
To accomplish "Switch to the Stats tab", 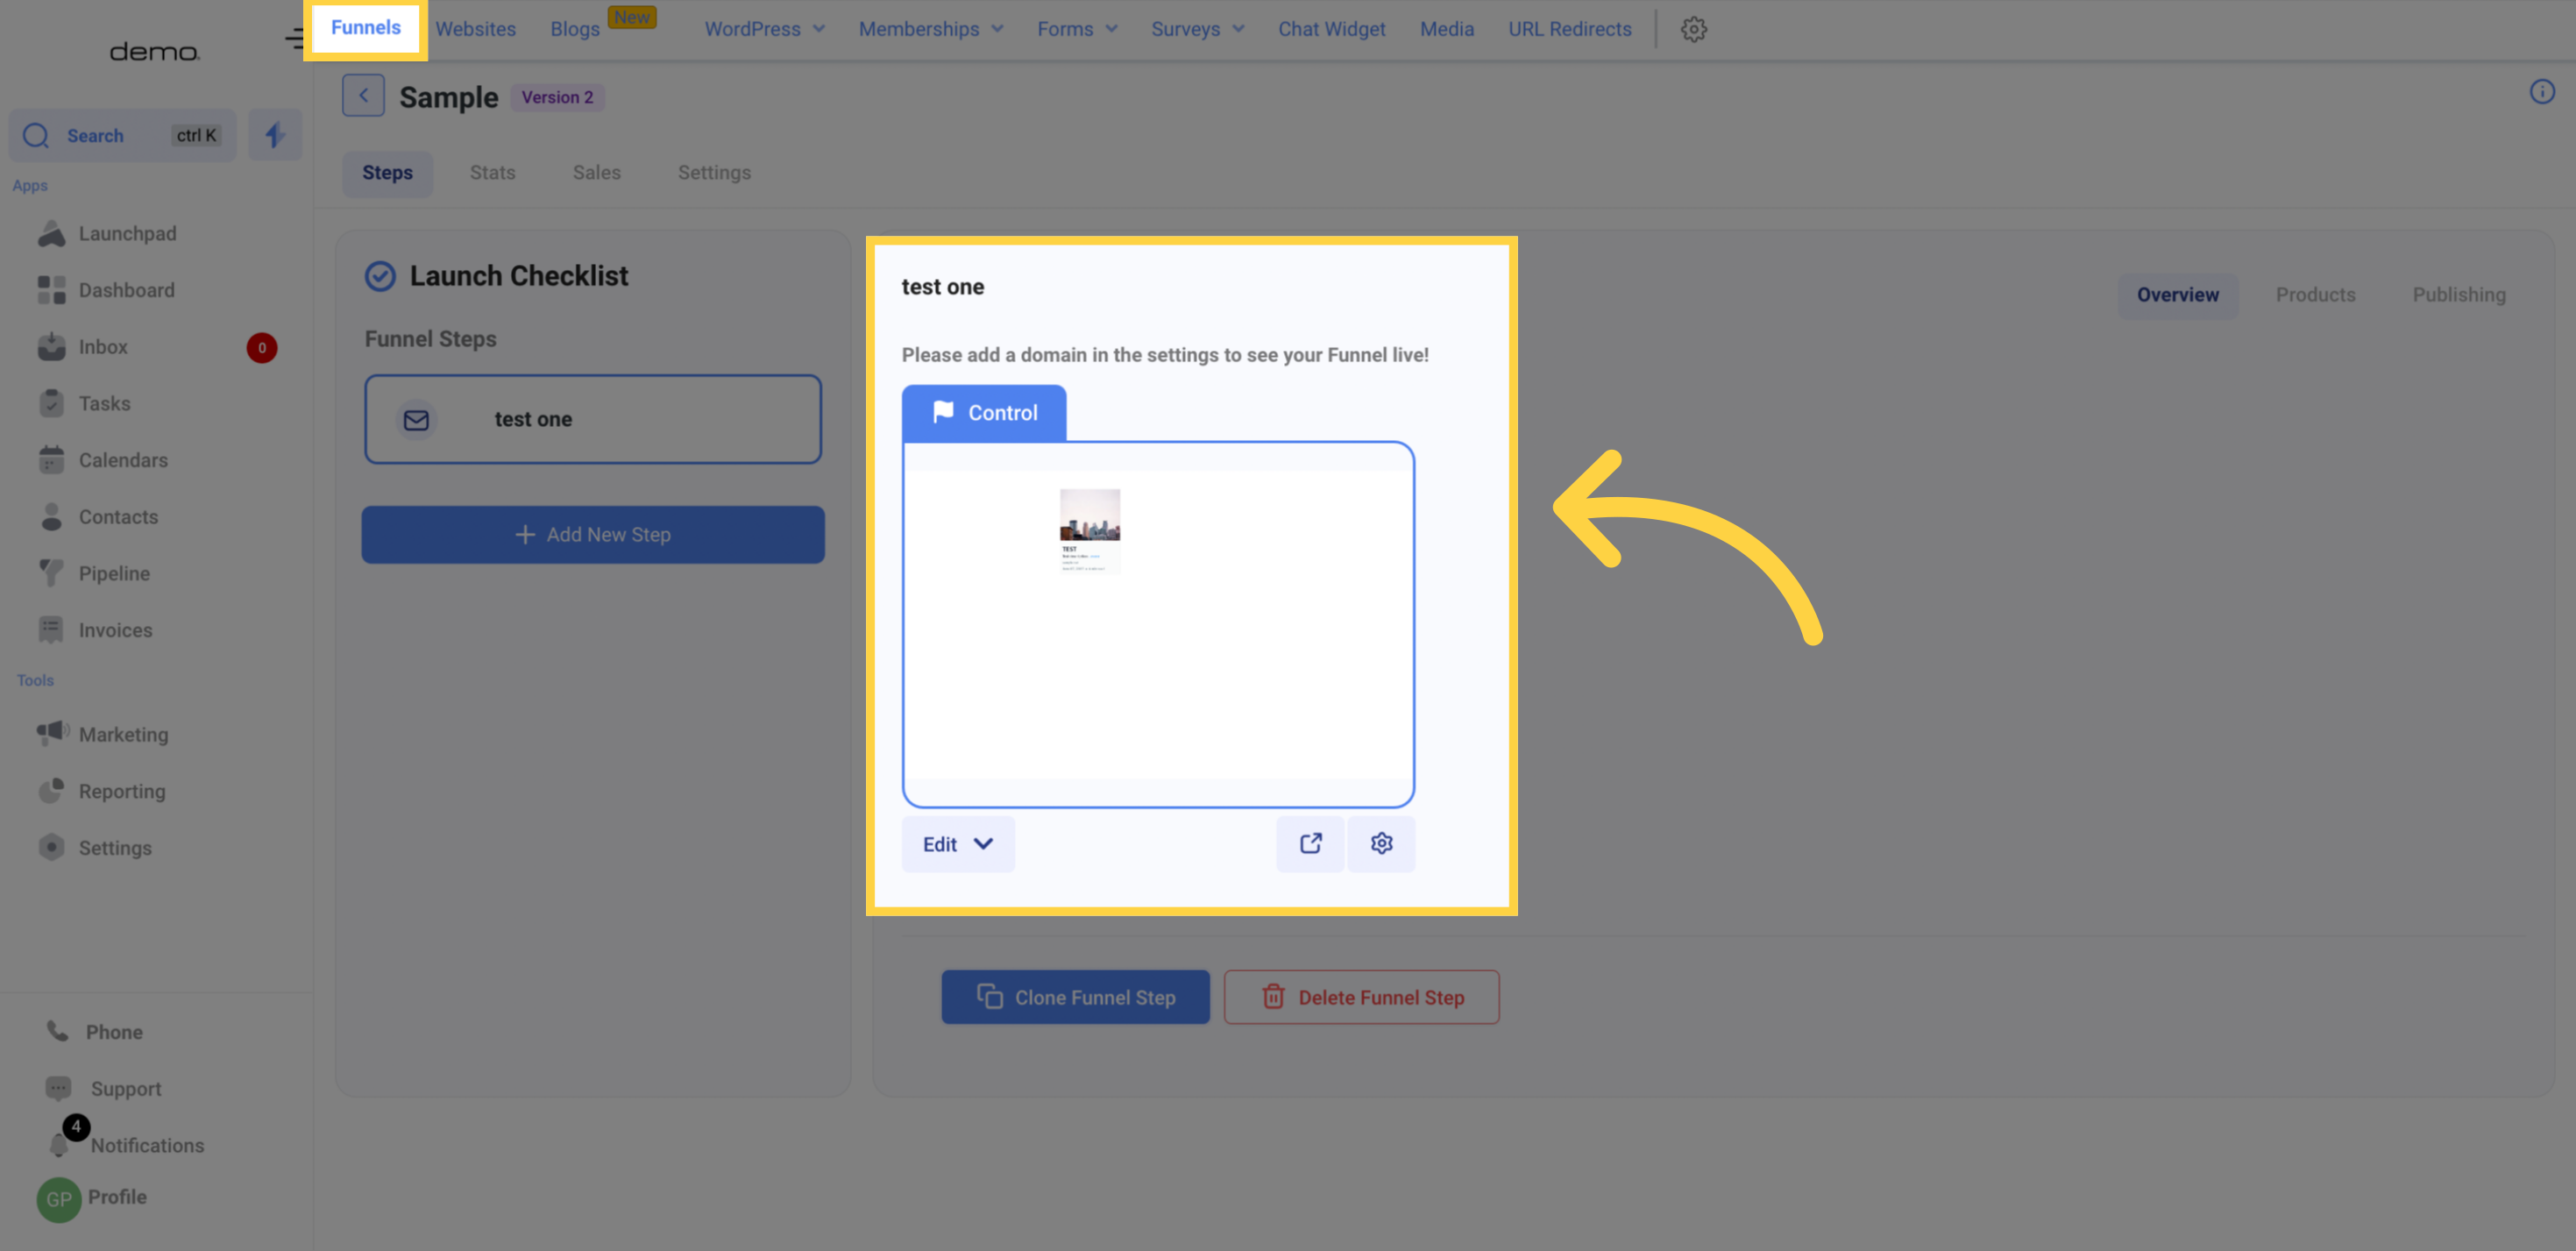I will pyautogui.click(x=492, y=172).
